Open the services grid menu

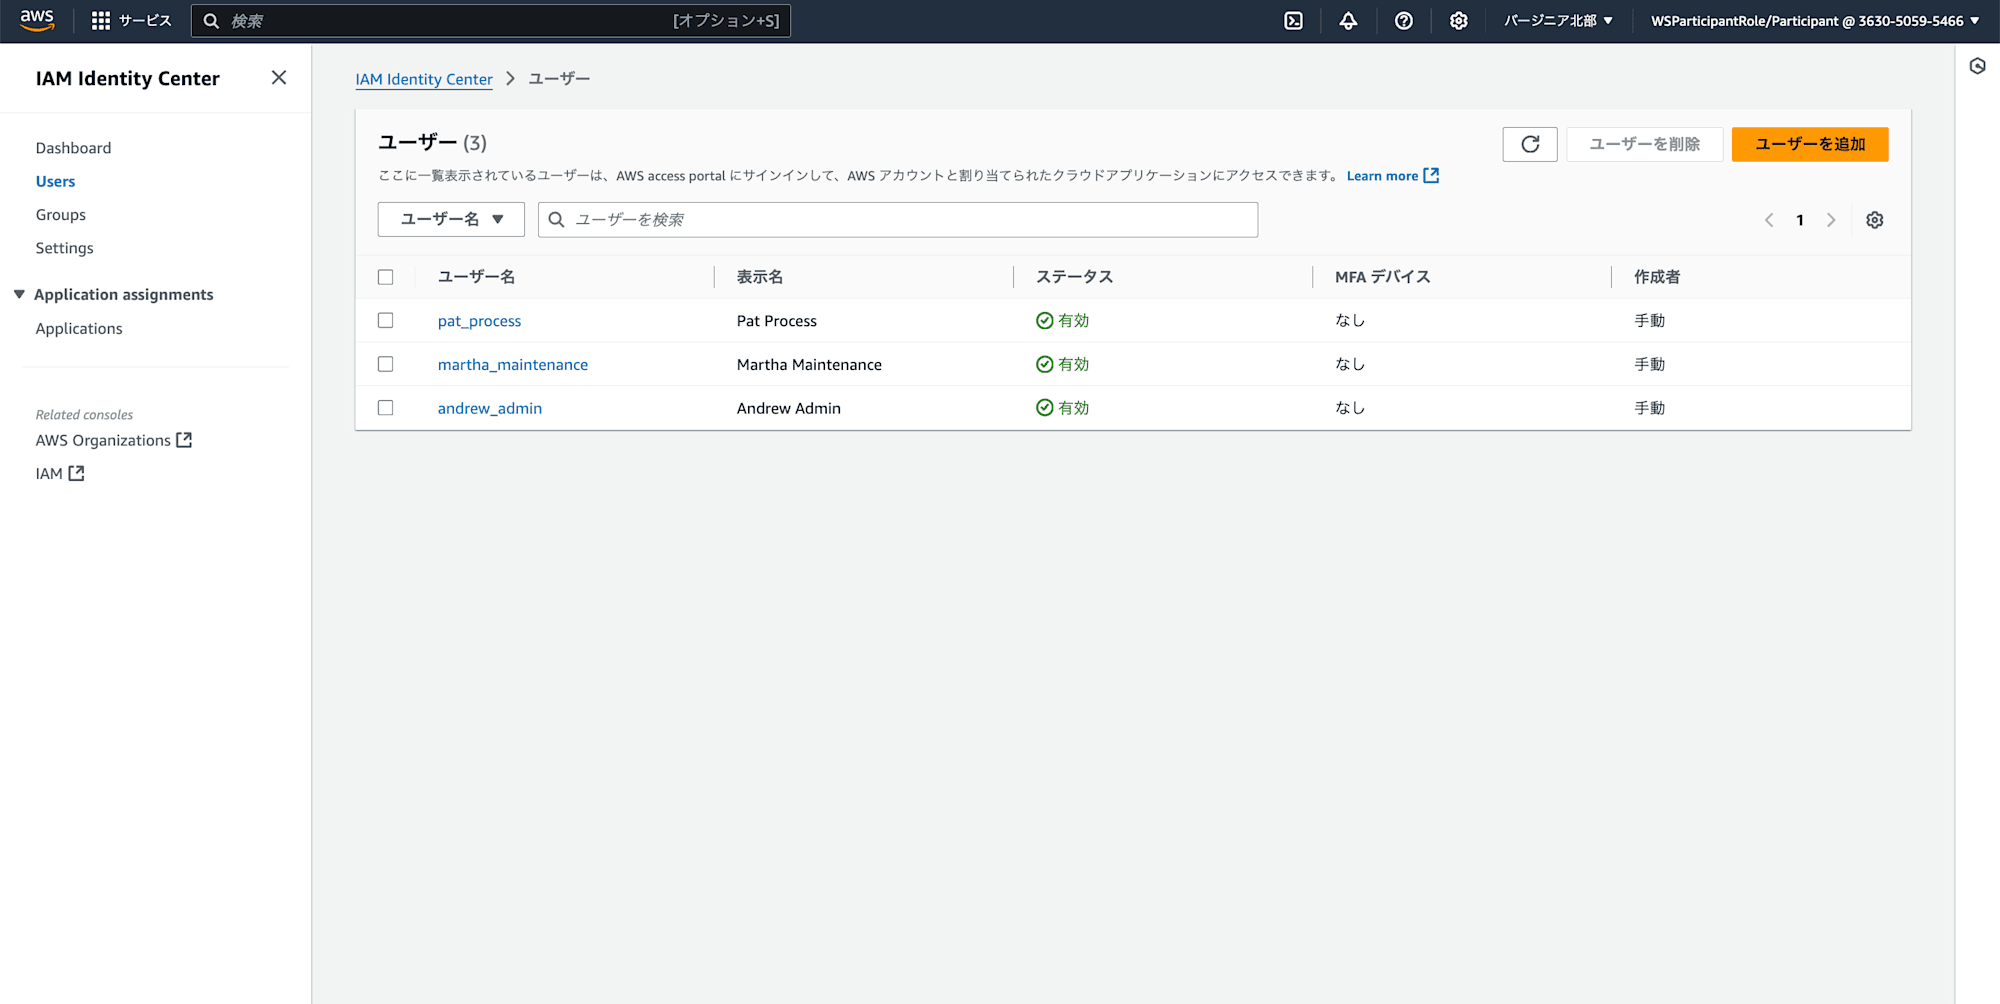(x=101, y=21)
